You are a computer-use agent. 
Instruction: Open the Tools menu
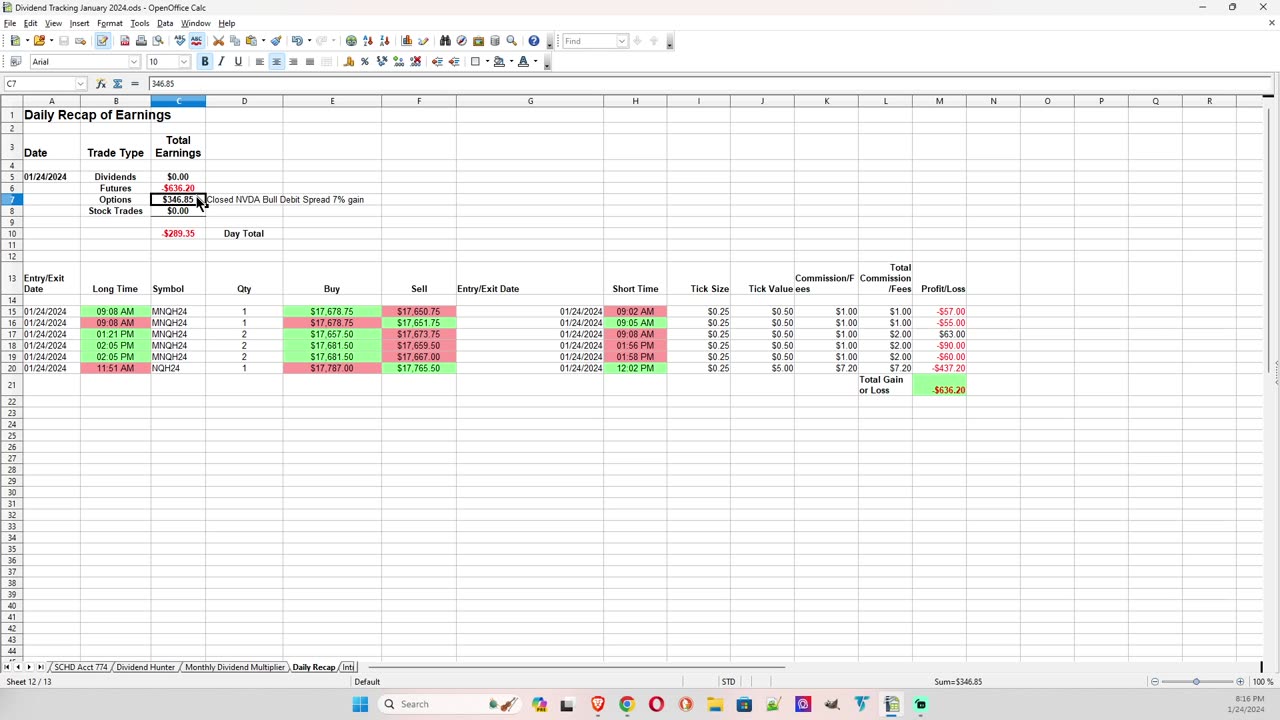[140, 23]
